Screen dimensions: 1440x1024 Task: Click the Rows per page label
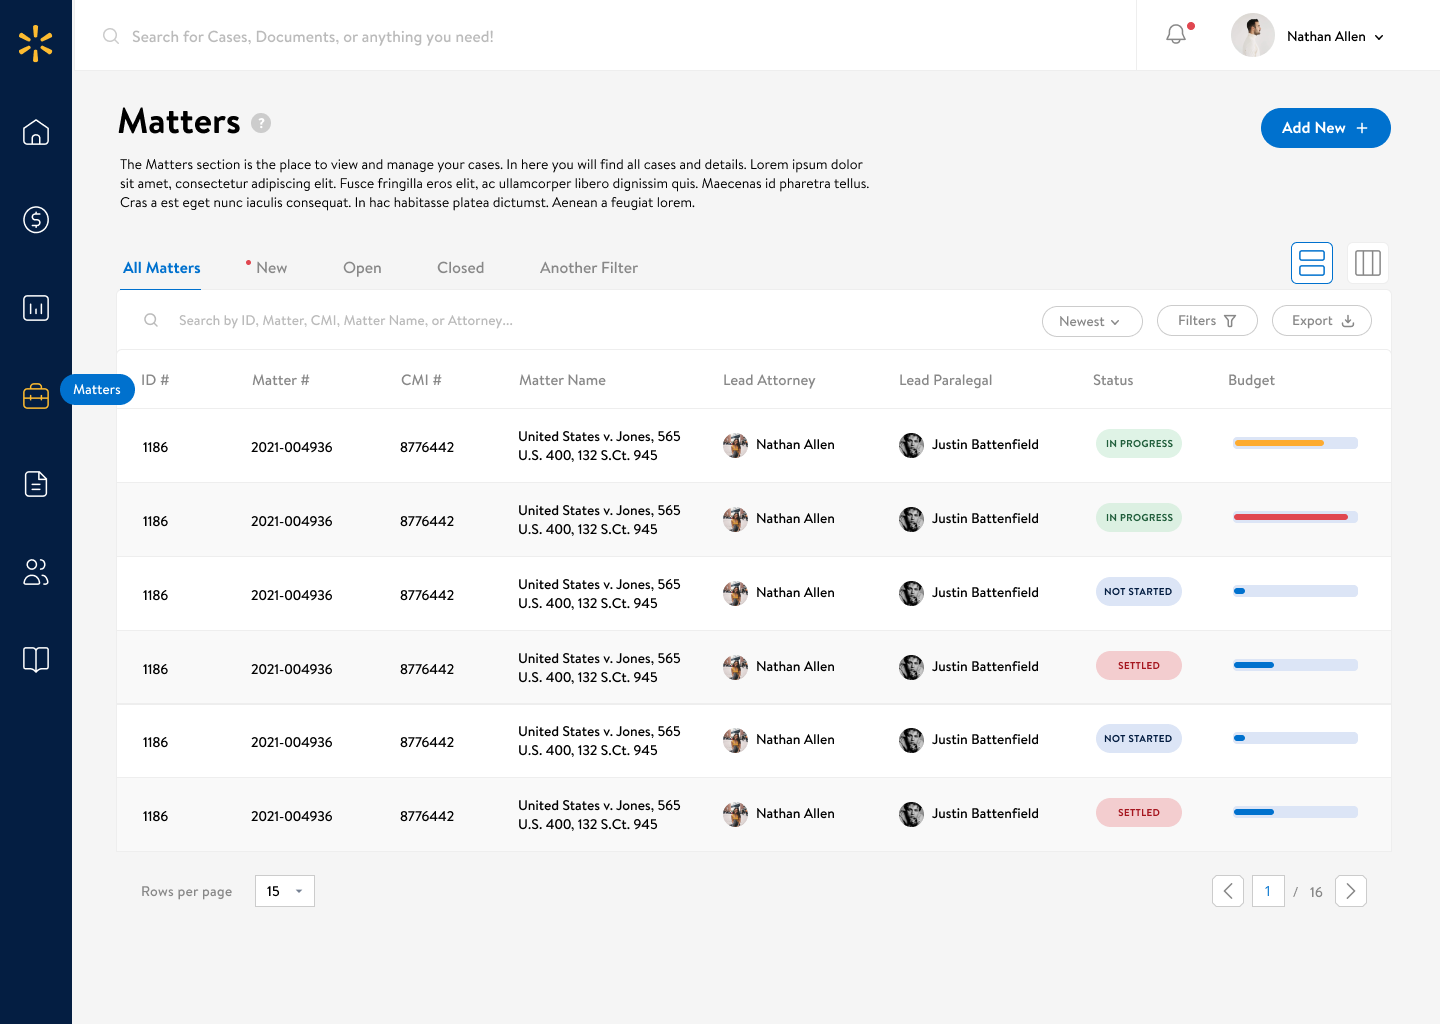point(187,891)
